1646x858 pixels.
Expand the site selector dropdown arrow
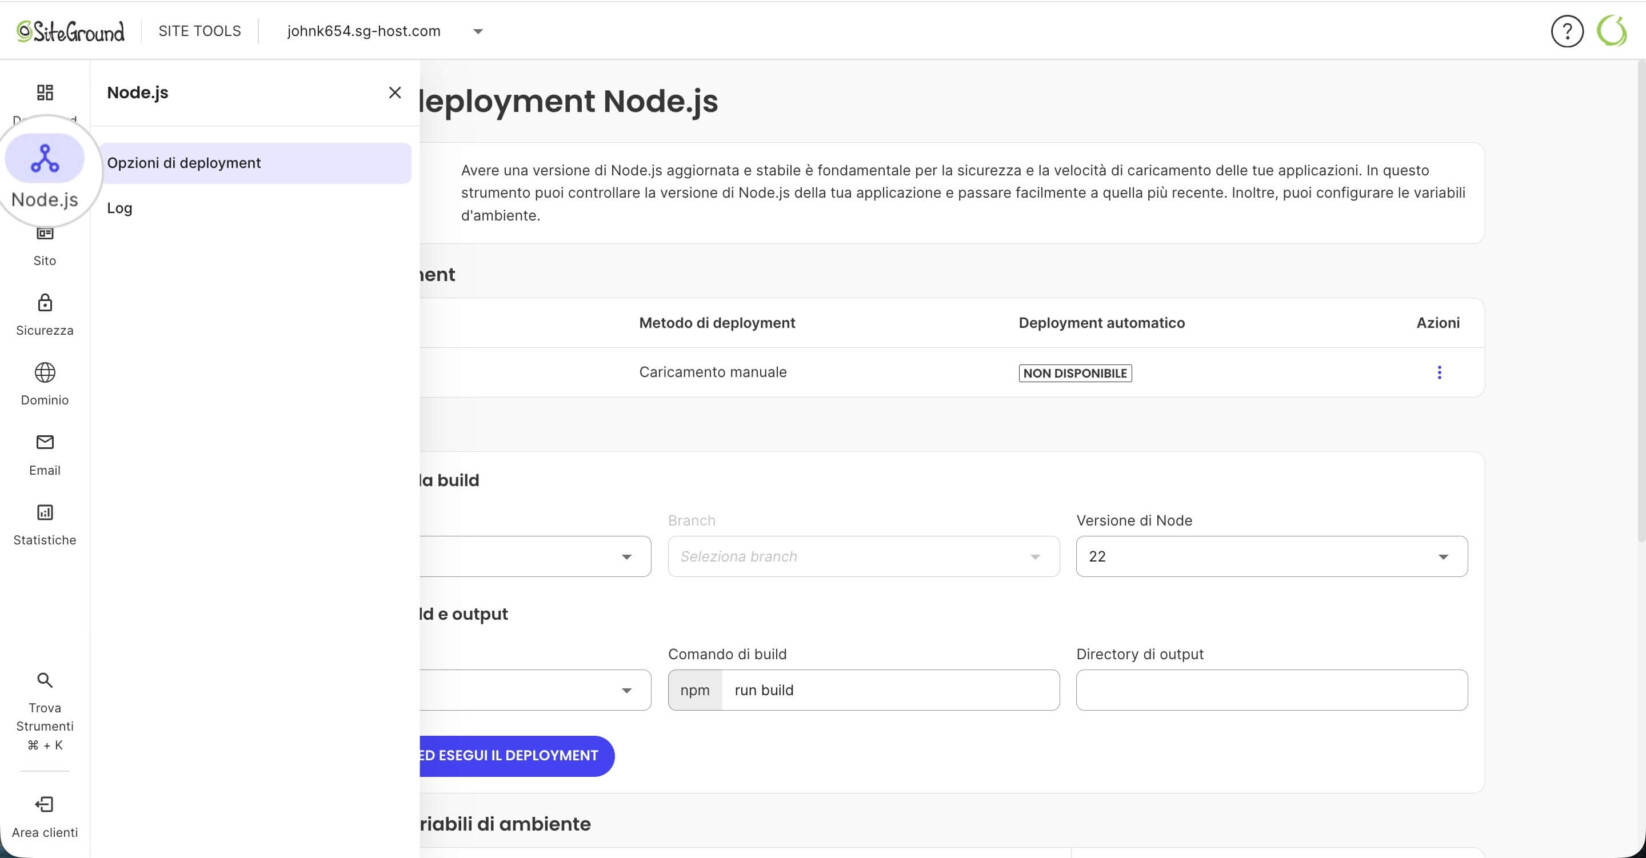click(478, 31)
